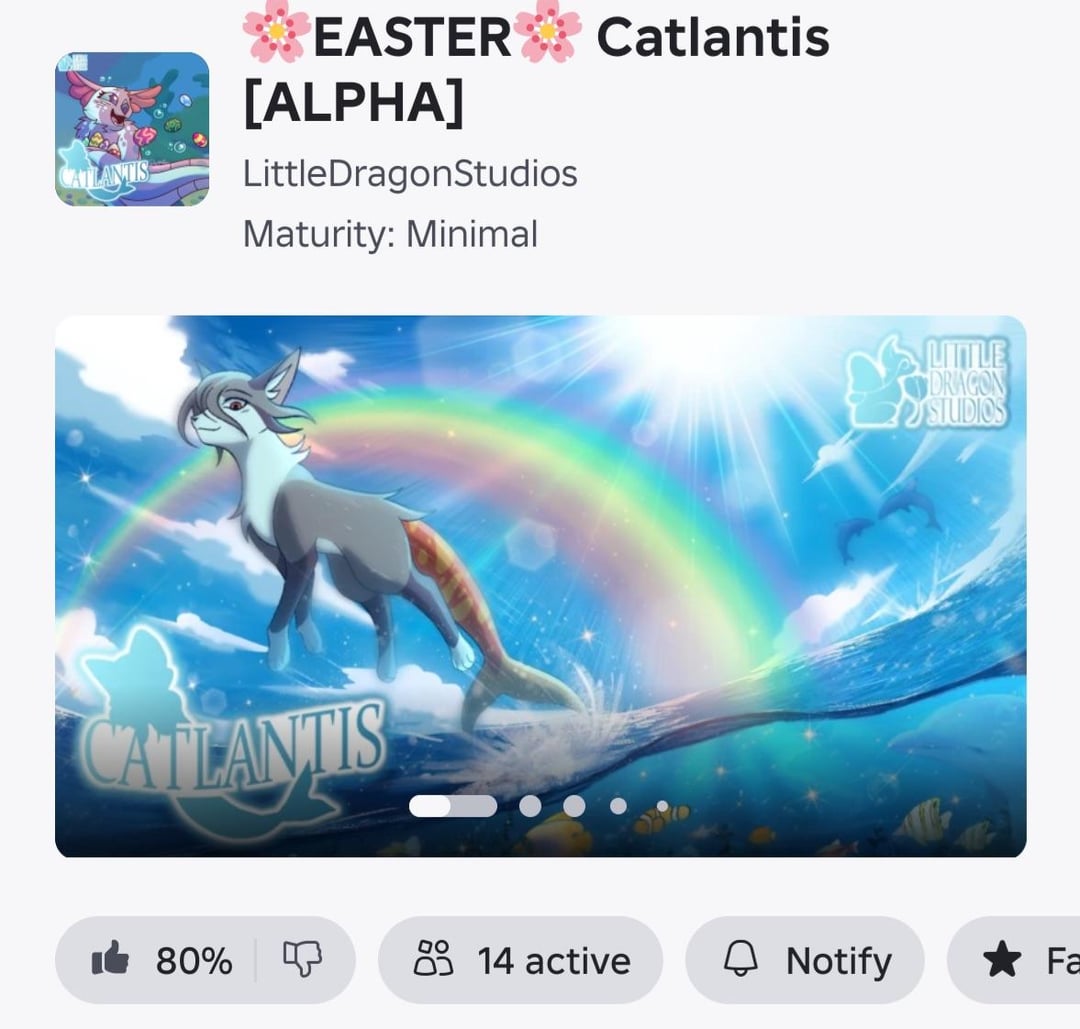Open the Catlantis game icon thumbnail
This screenshot has width=1080, height=1029.
coord(132,129)
